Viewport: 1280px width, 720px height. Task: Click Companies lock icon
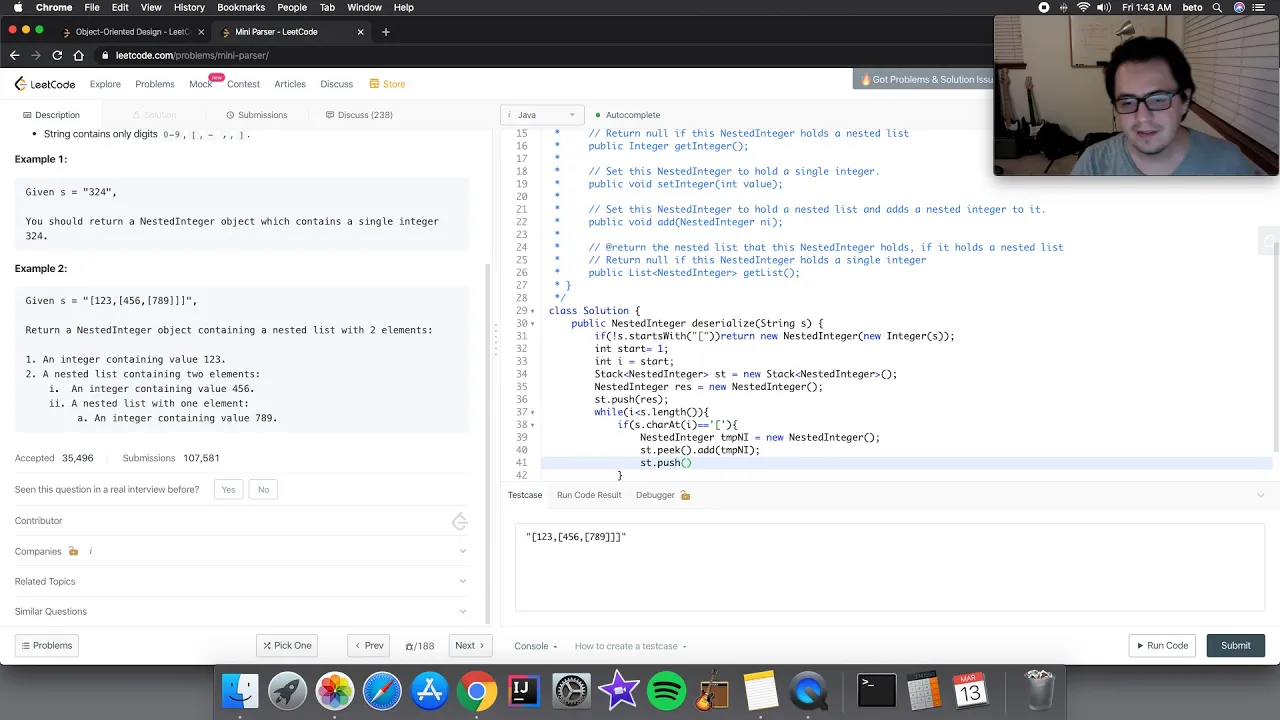coord(73,551)
